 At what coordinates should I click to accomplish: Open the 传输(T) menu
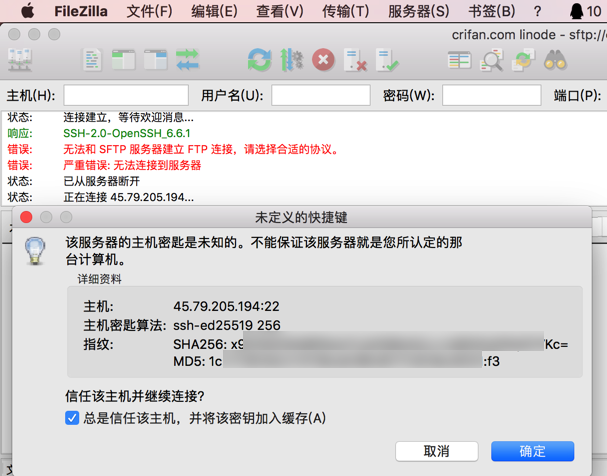click(346, 11)
